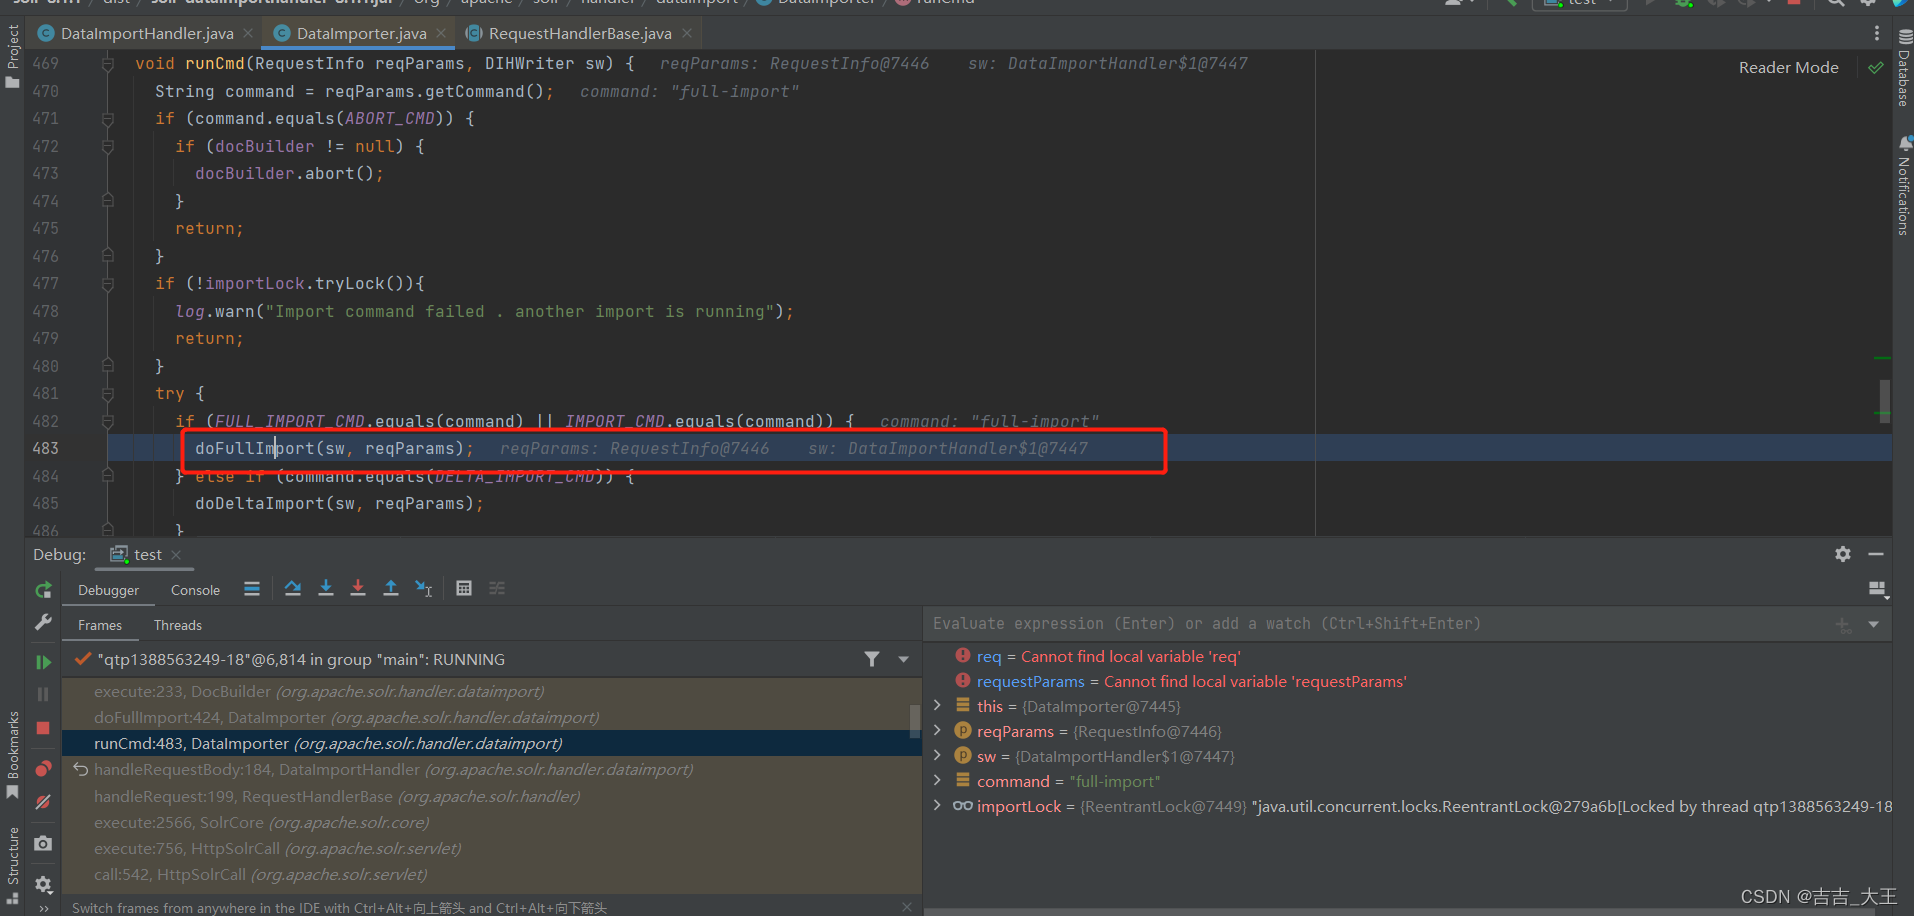
Task: Open the Bookmarks tool window
Action: pos(13,755)
